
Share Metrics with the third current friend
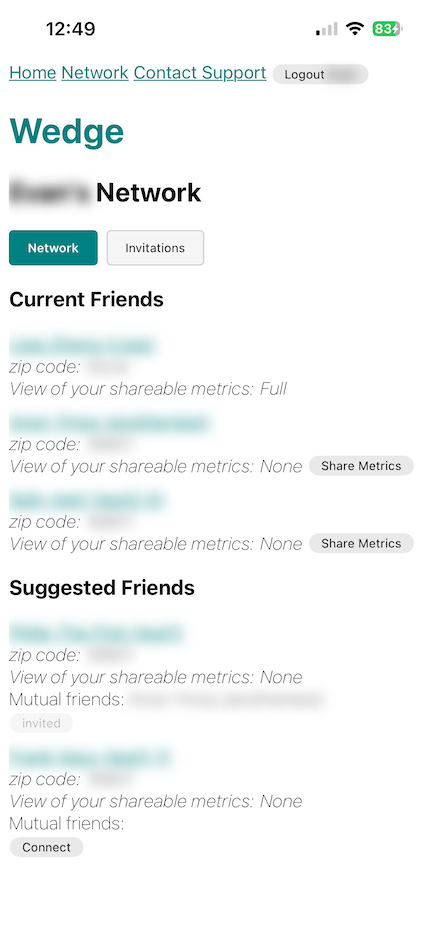click(x=361, y=543)
